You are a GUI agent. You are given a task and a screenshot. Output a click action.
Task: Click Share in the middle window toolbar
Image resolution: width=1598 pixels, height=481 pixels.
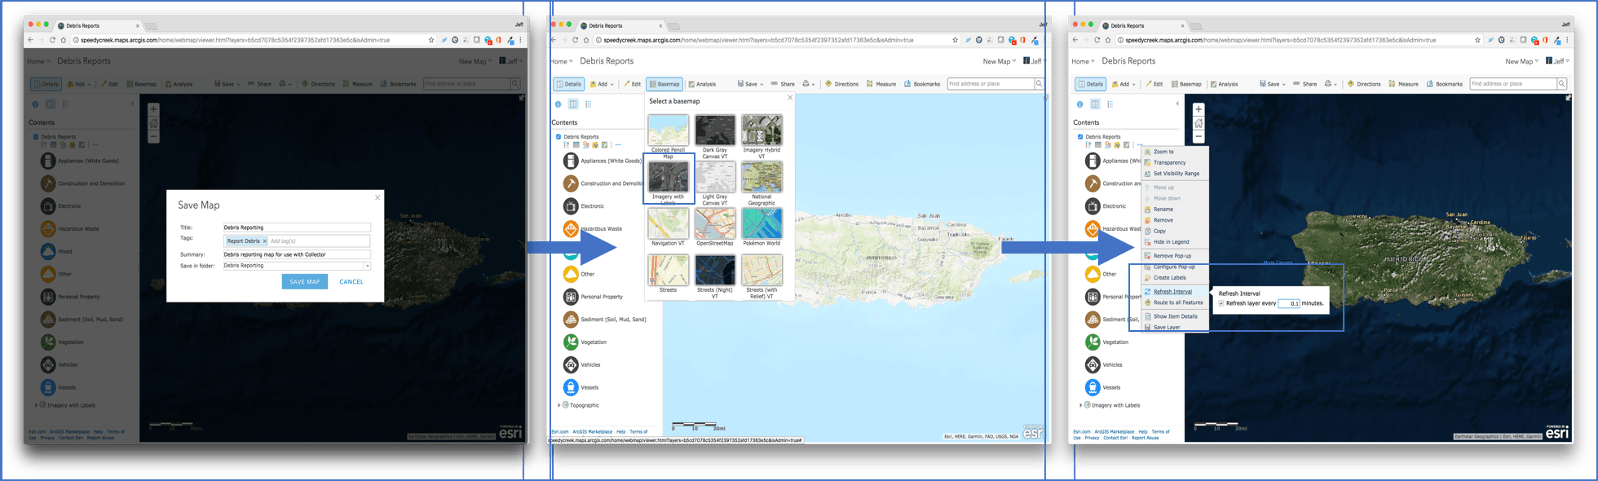pyautogui.click(x=783, y=84)
